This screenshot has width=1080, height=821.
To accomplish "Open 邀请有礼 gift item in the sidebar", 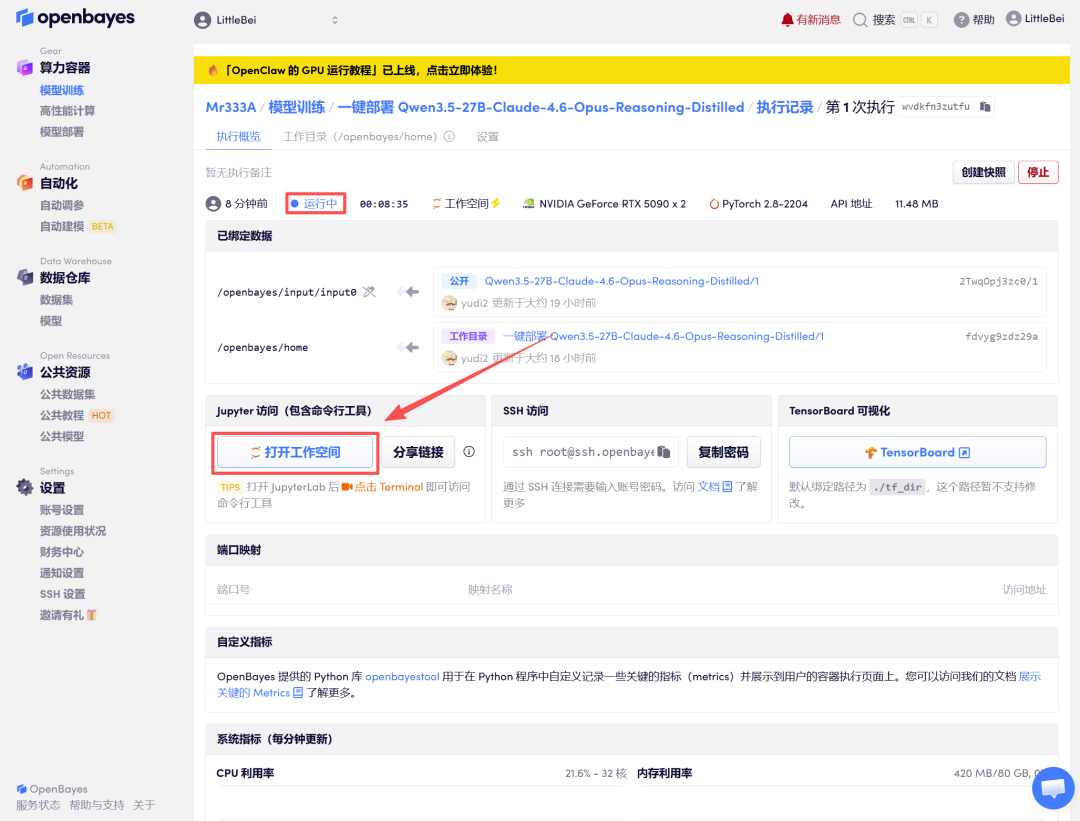I will tap(68, 615).
